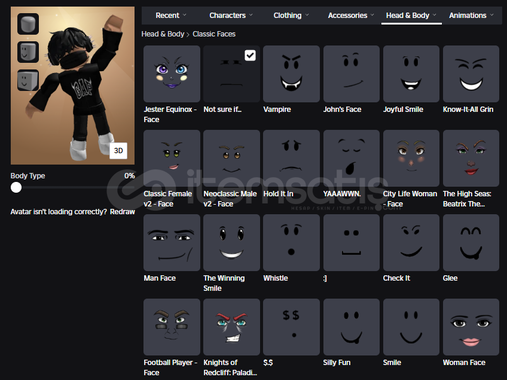
Task: Choose the Man Face icon
Action: [172, 242]
